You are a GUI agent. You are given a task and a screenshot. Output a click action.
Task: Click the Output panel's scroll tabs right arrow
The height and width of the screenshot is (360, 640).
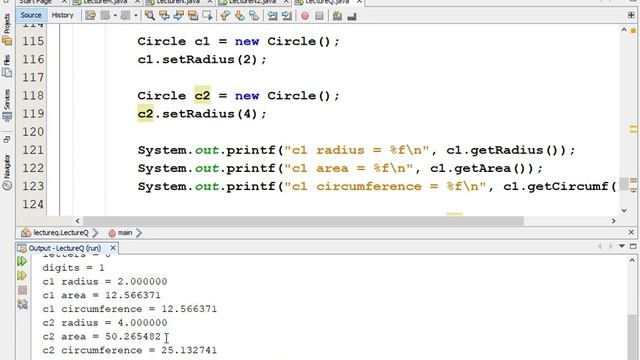click(610, 246)
